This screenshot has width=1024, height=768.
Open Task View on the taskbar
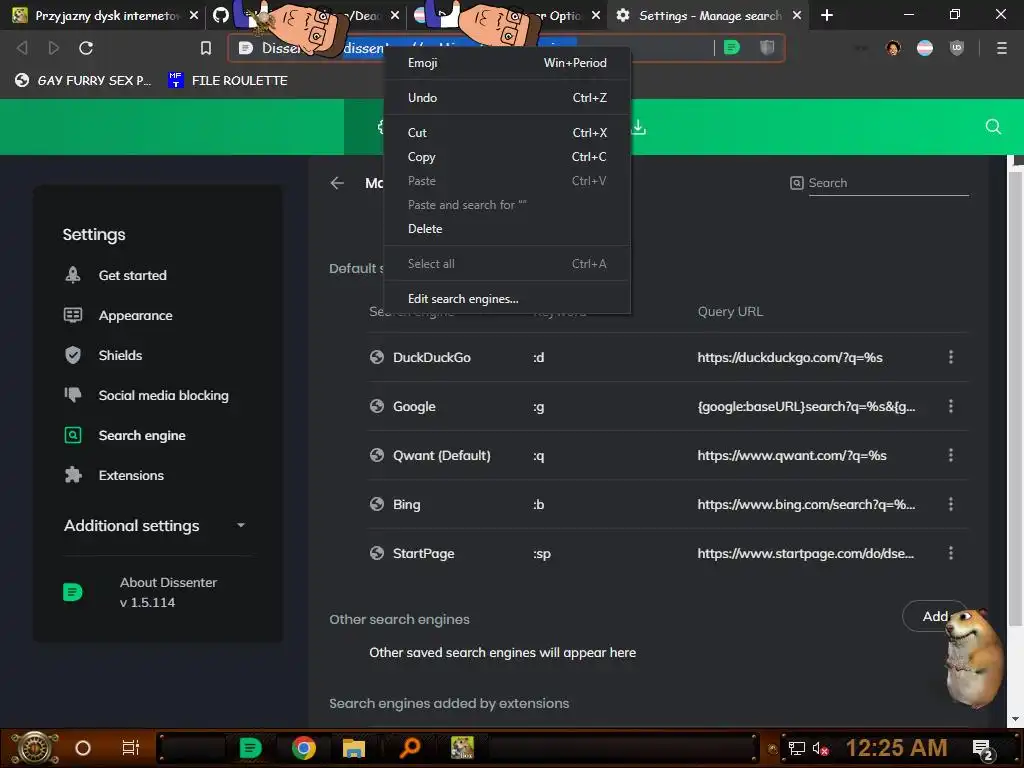(131, 748)
